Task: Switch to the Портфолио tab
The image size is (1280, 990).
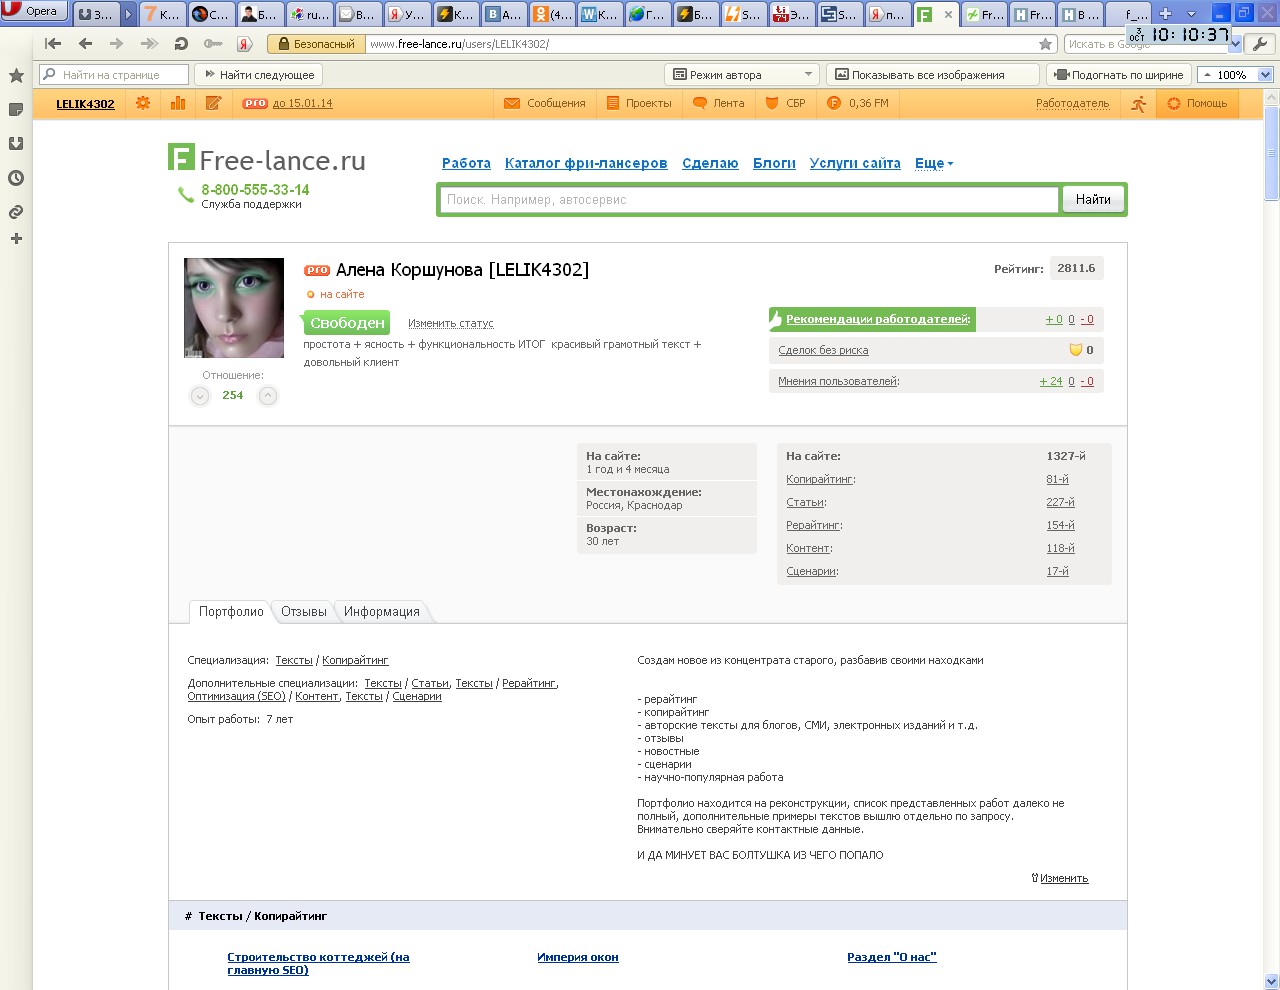Action: [x=231, y=612]
